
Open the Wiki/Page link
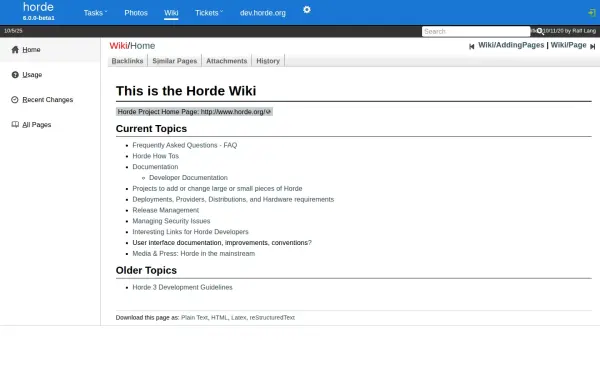pyautogui.click(x=568, y=45)
